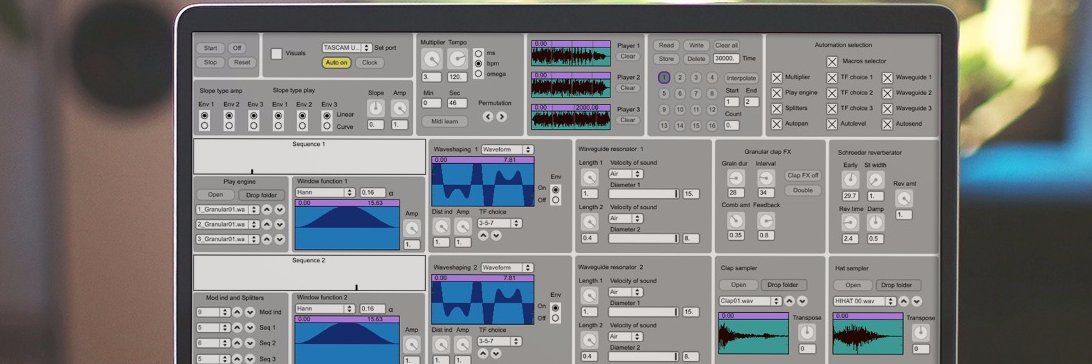The width and height of the screenshot is (1092, 364).
Task: Click the St width dial
Action: (x=875, y=180)
